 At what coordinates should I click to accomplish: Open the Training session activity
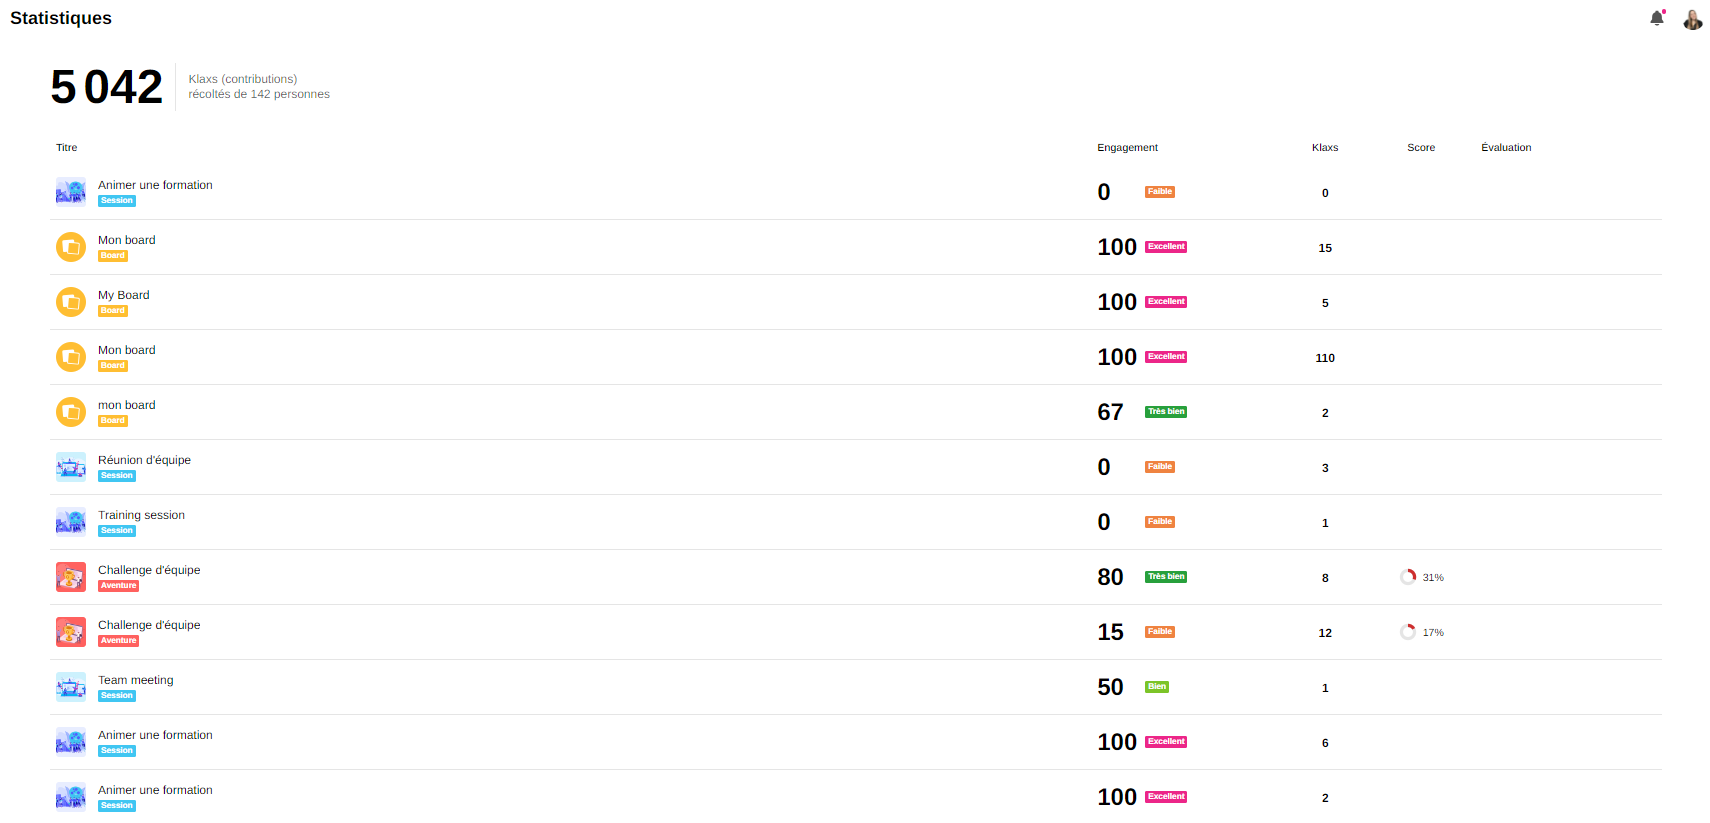141,515
